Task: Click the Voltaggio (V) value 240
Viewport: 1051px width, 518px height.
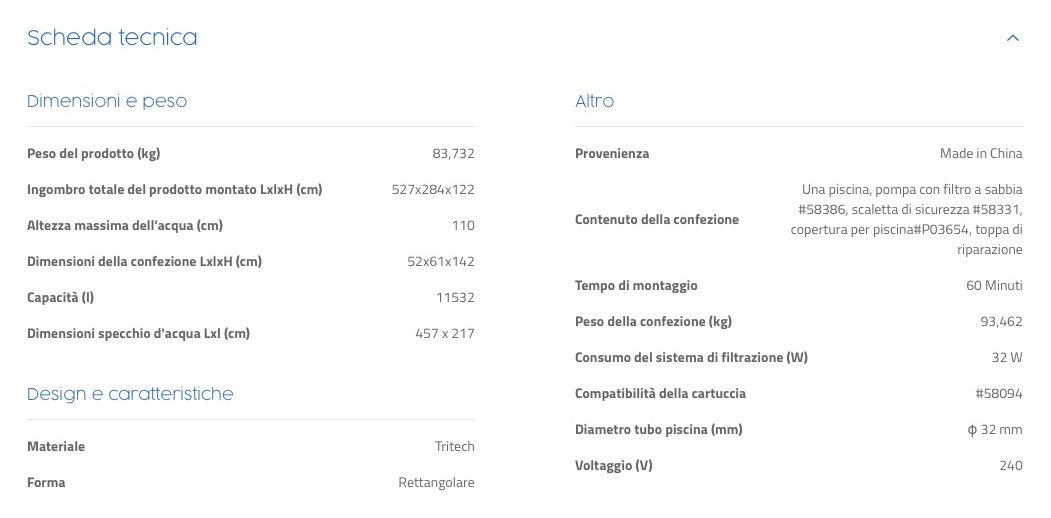Action: click(1011, 465)
